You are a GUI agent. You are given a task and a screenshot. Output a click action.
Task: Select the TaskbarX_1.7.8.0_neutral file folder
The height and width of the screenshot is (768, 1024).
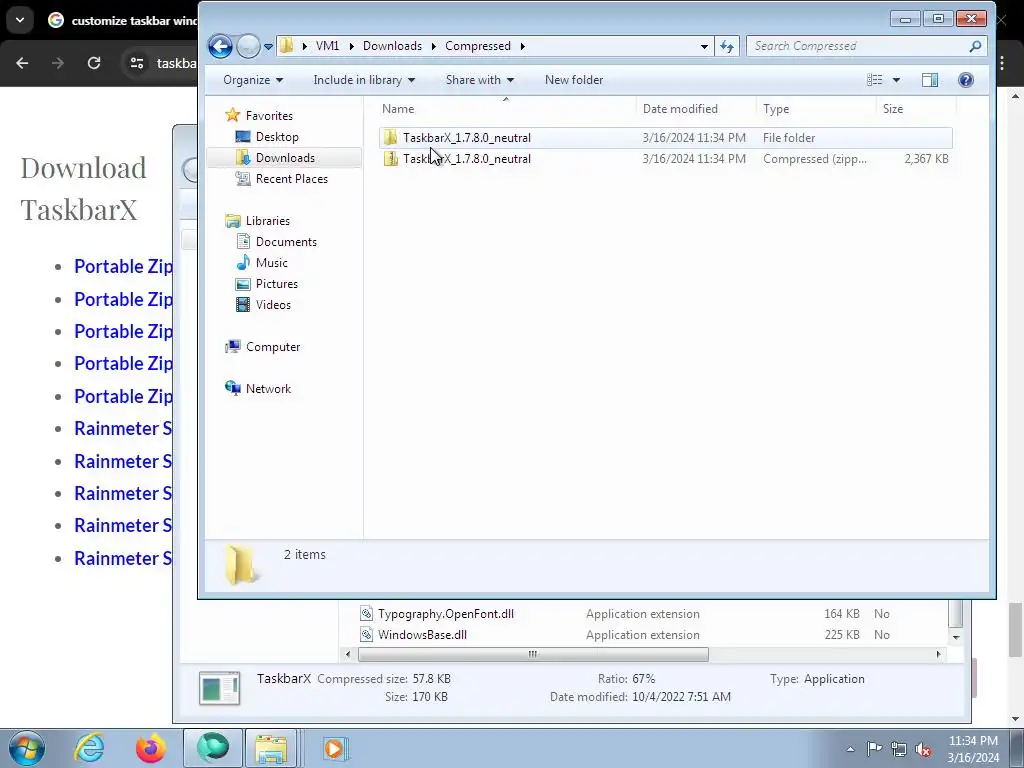(x=665, y=138)
